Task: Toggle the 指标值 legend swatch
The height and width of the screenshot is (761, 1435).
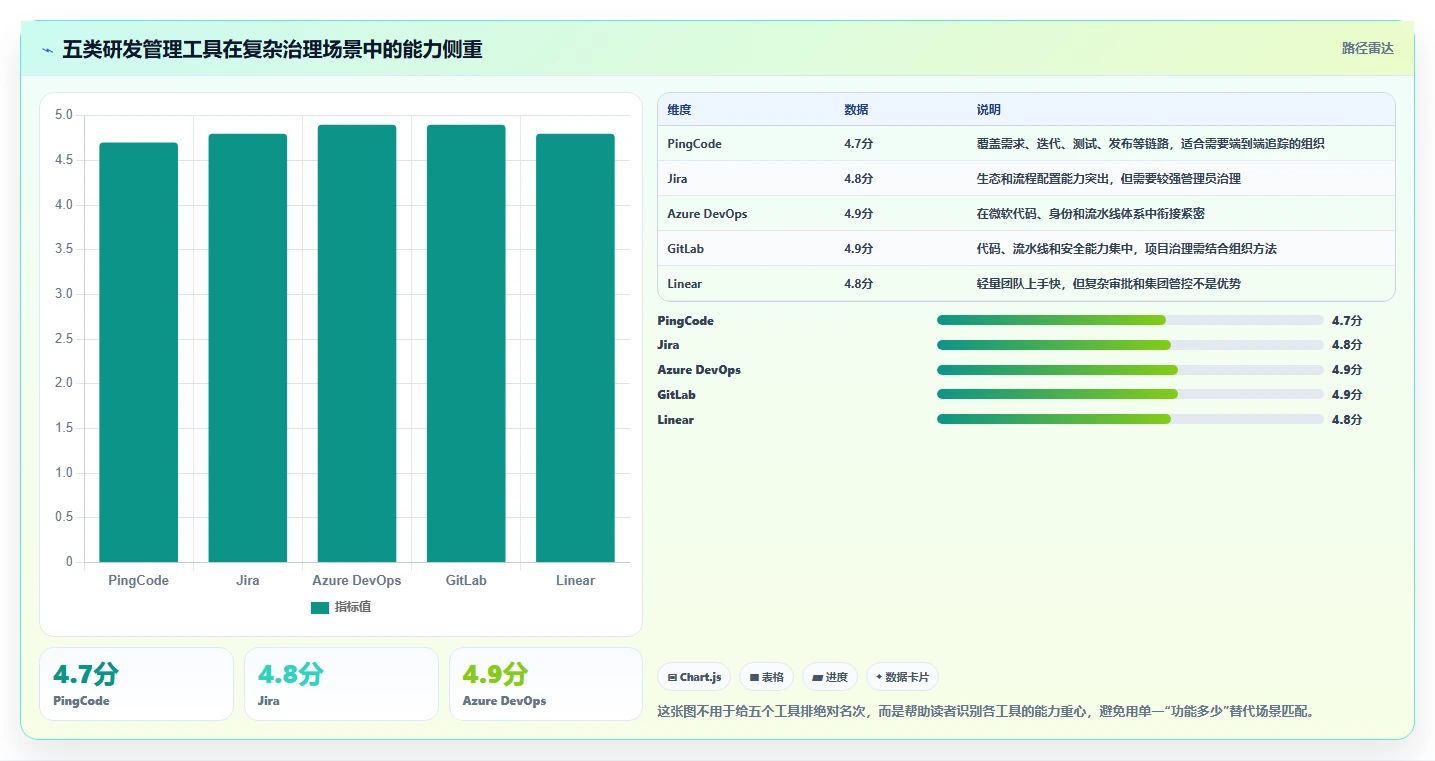Action: click(x=320, y=608)
